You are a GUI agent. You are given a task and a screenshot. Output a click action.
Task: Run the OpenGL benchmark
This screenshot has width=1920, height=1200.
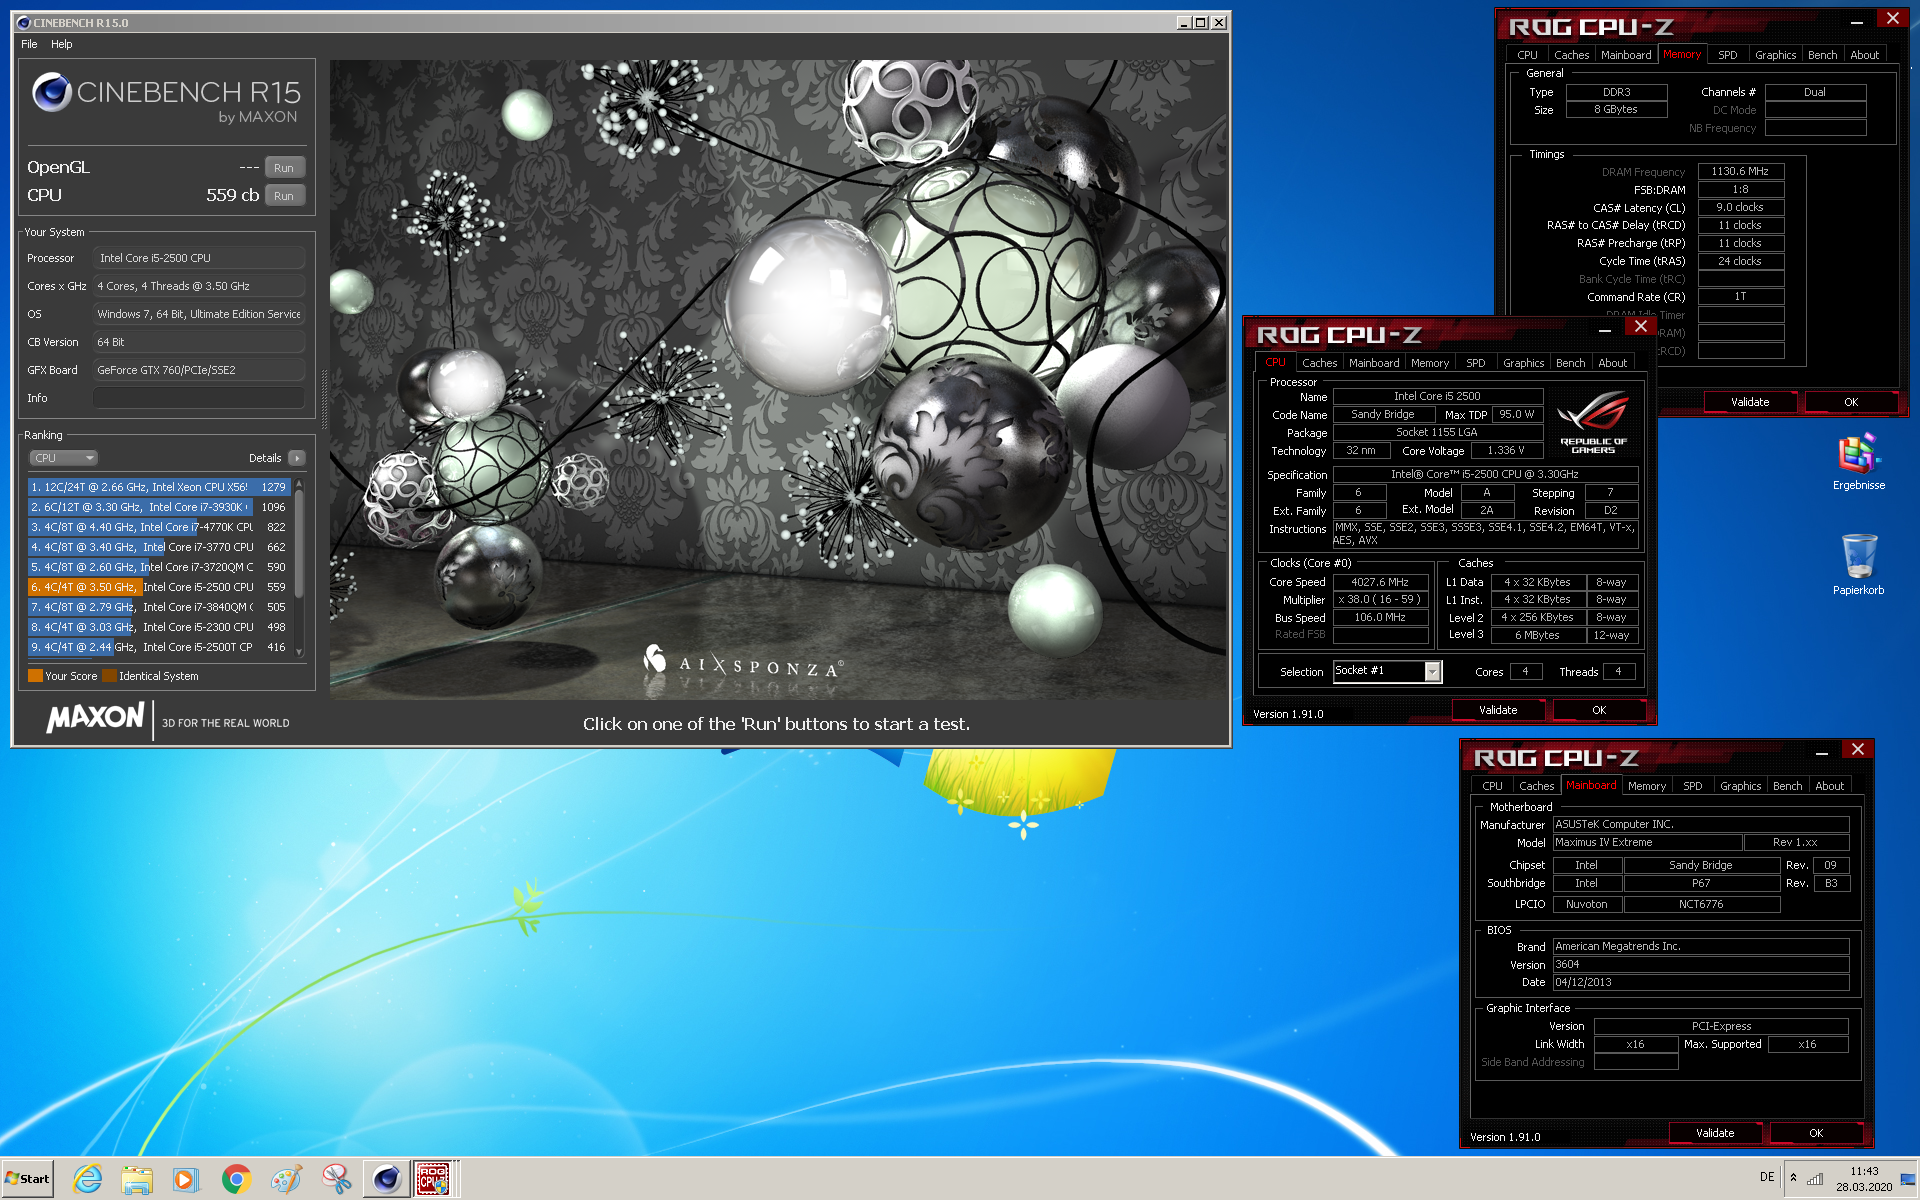tap(284, 168)
